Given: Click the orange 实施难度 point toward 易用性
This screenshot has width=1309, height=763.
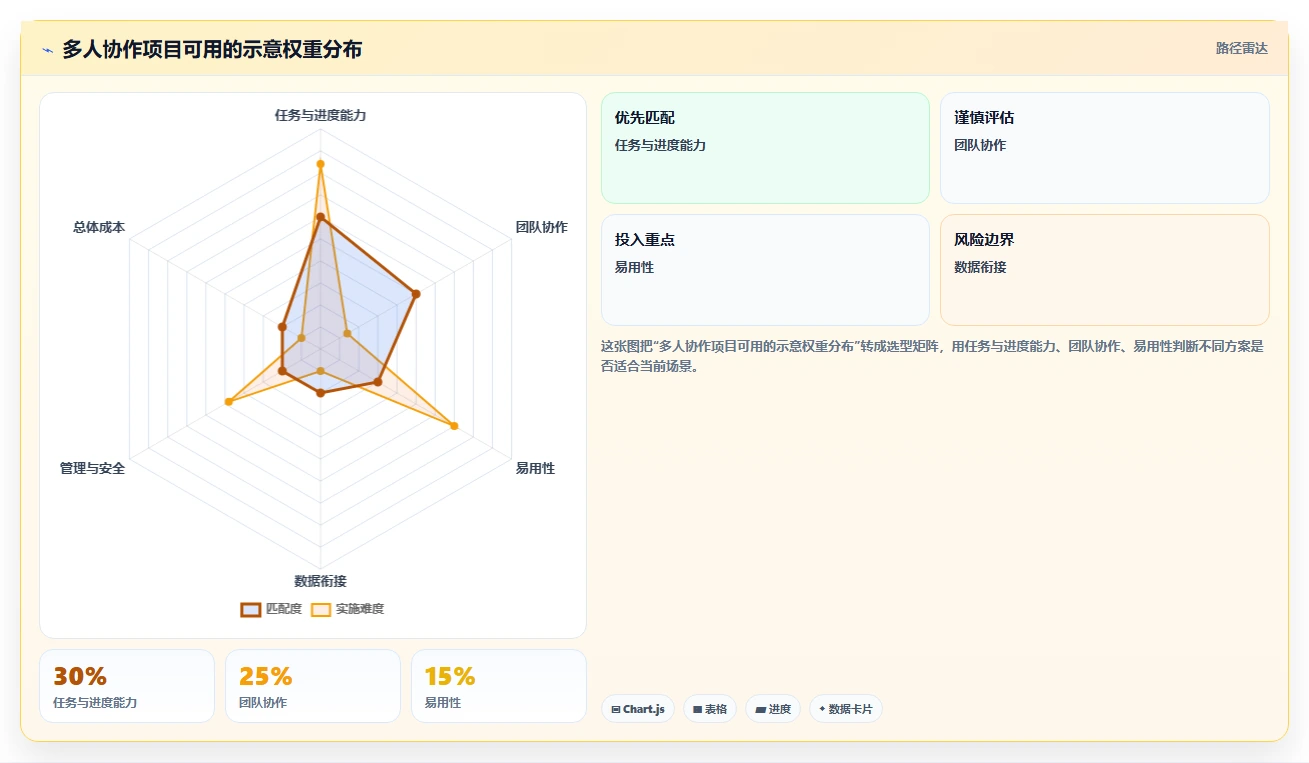Looking at the screenshot, I should tap(454, 426).
